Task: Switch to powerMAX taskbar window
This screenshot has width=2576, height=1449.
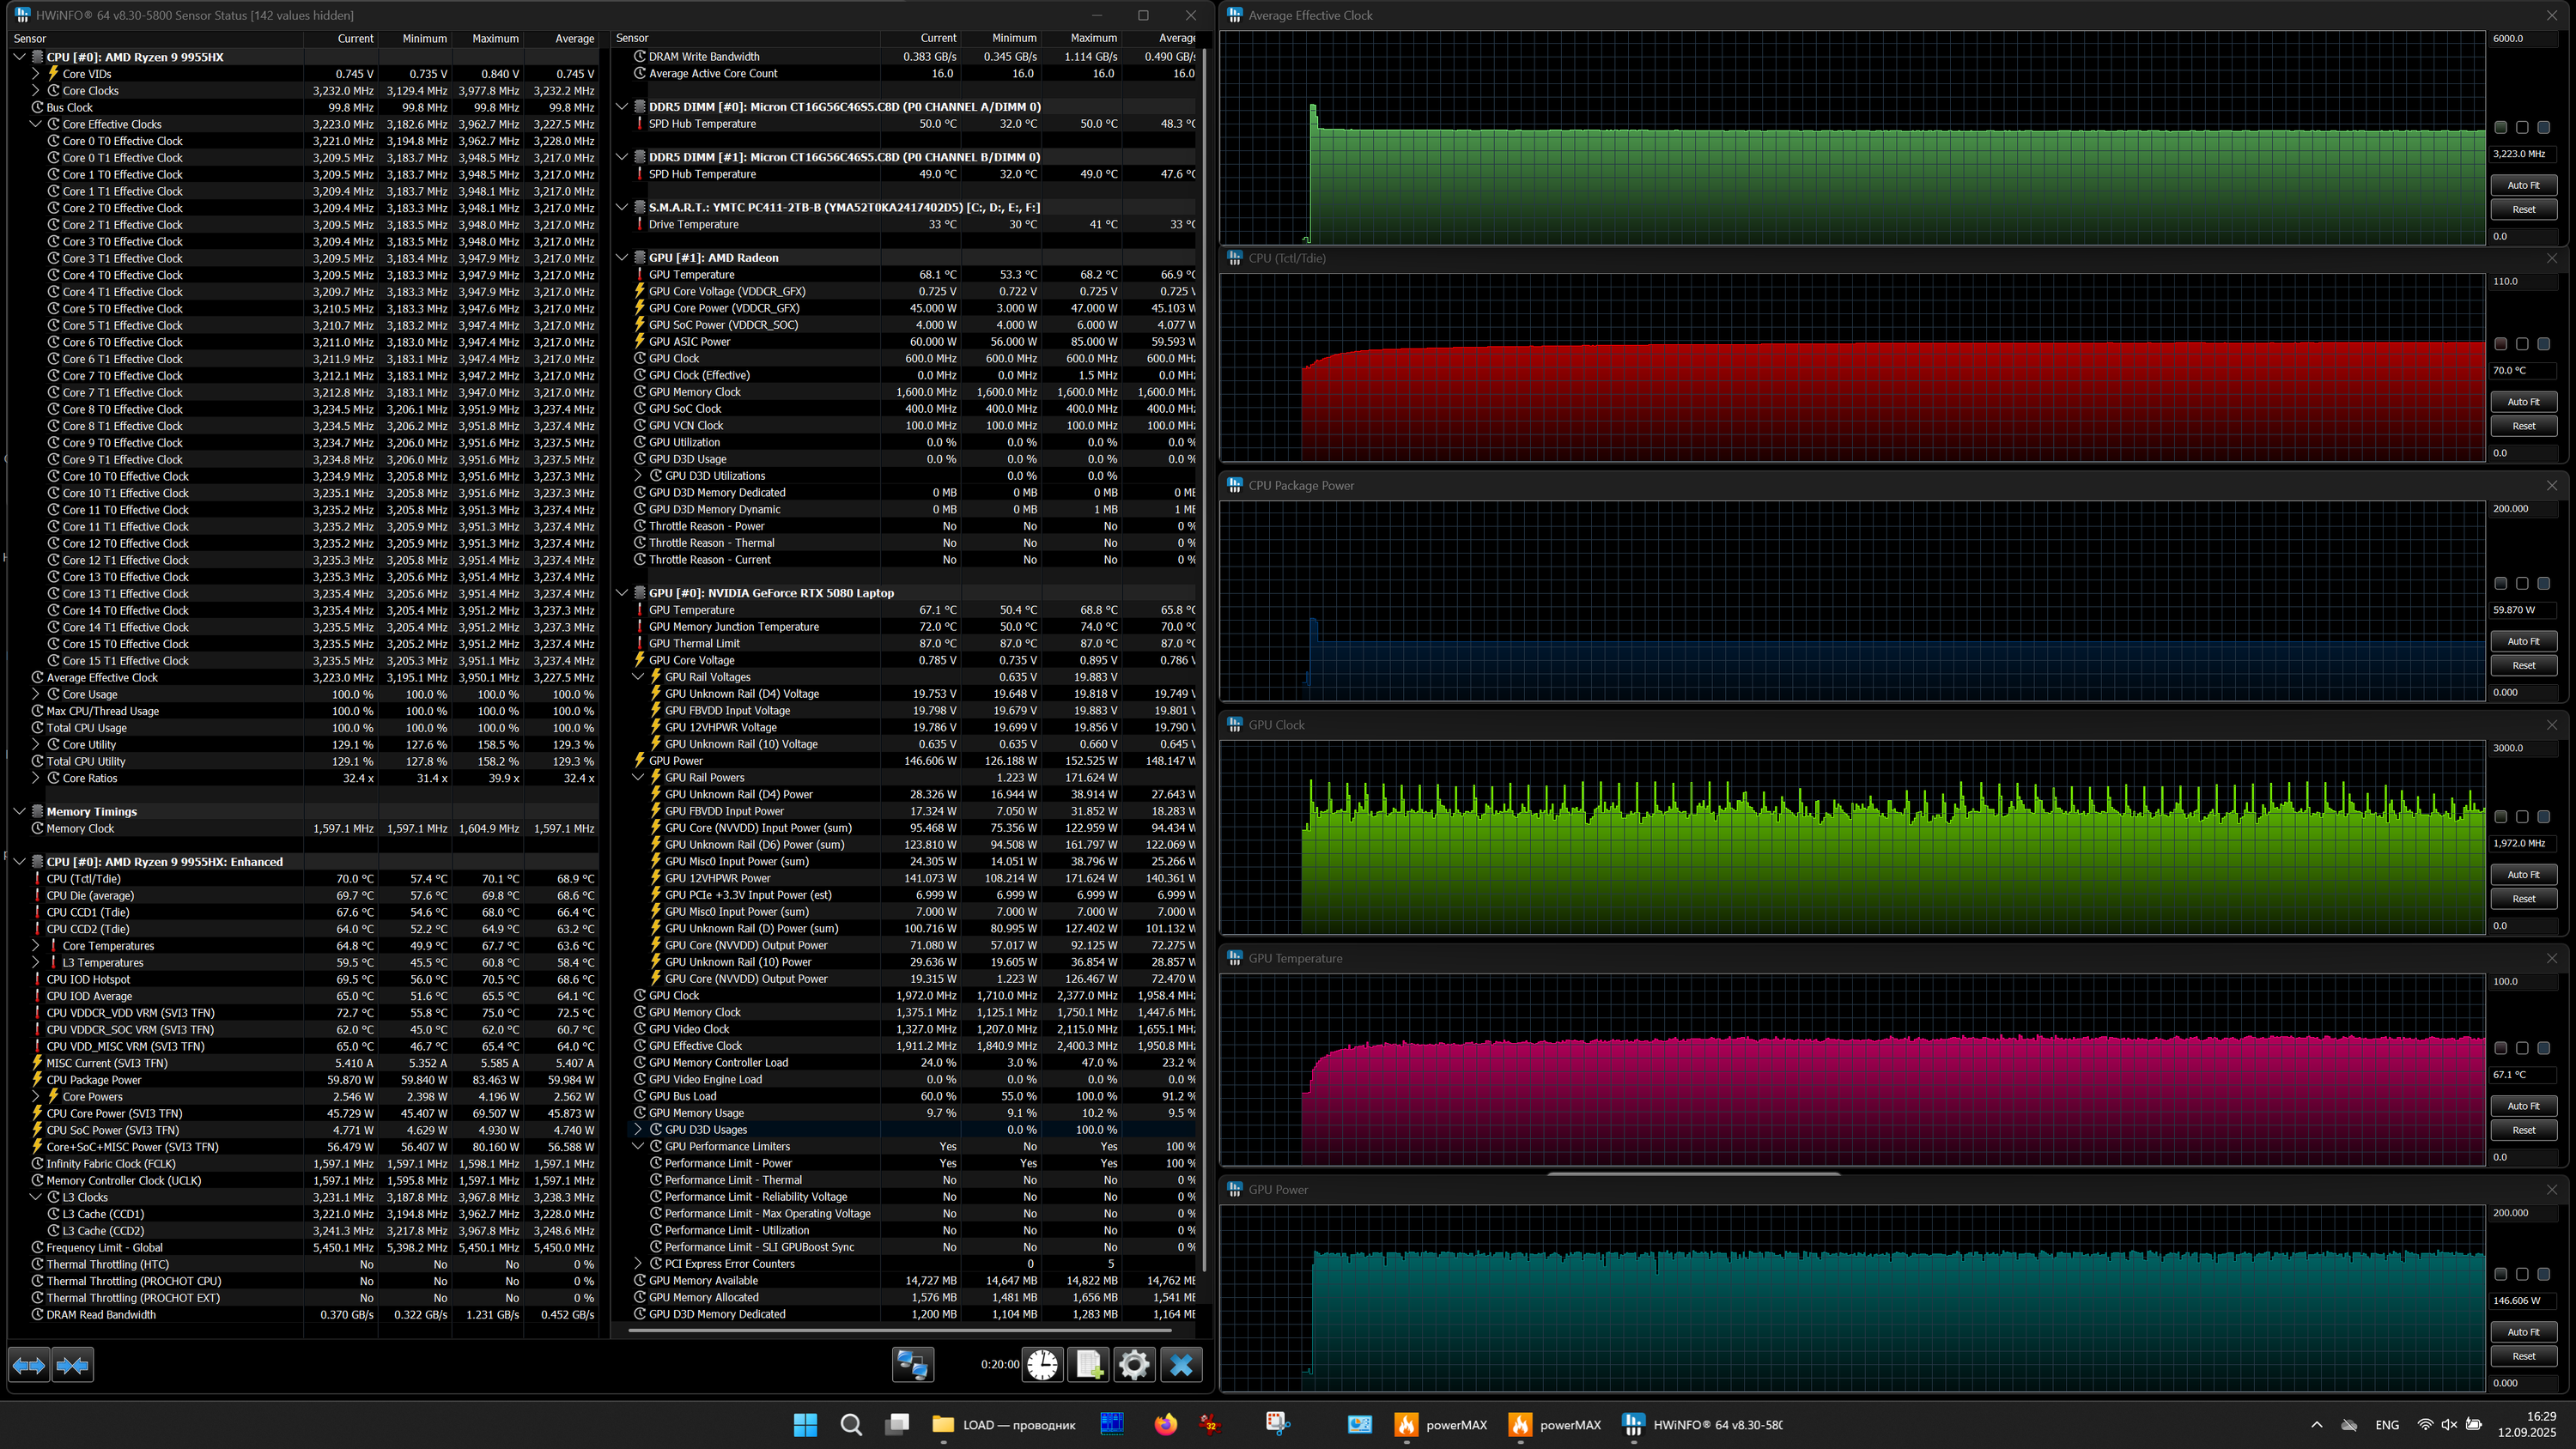Action: click(x=1441, y=1425)
